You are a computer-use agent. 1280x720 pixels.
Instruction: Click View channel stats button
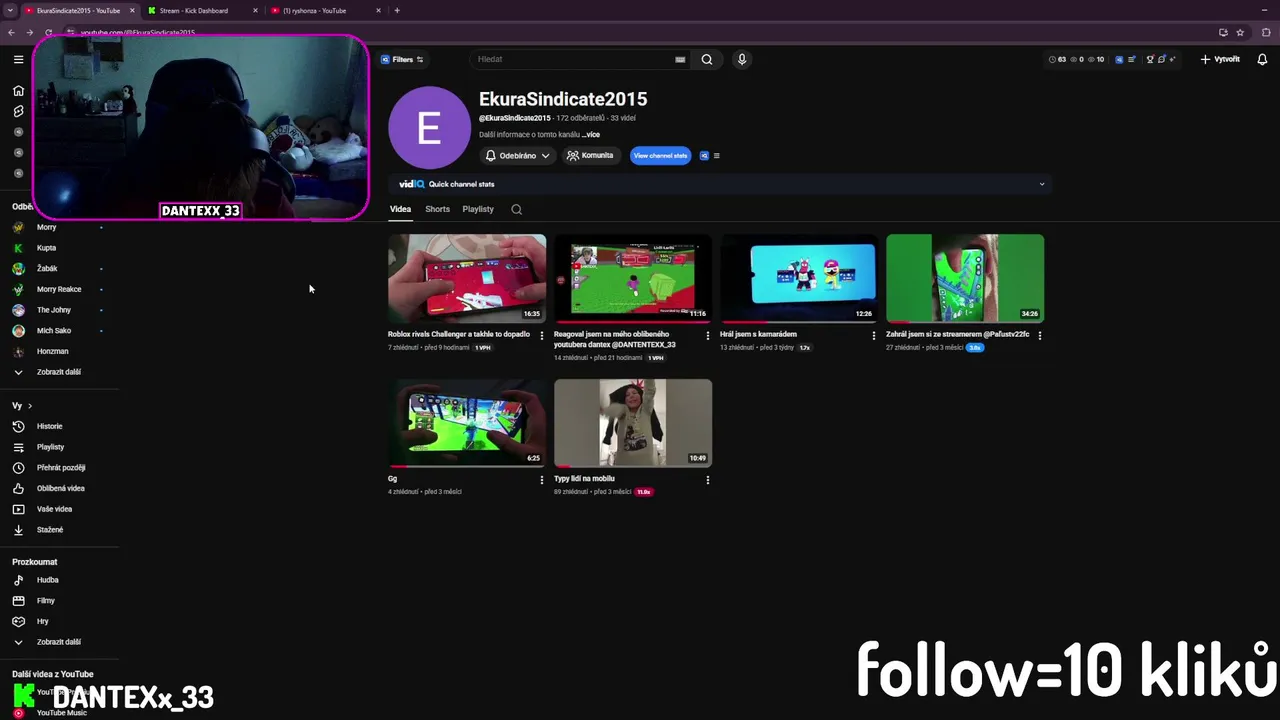(x=660, y=156)
